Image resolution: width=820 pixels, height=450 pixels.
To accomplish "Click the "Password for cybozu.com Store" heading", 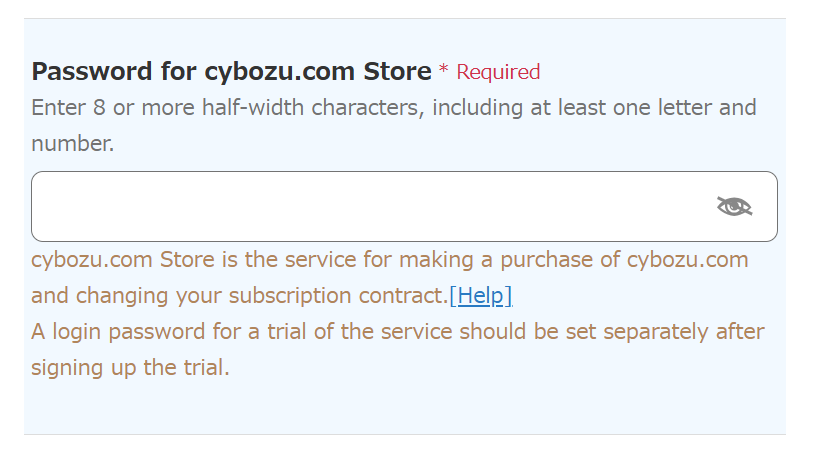I will point(231,72).
